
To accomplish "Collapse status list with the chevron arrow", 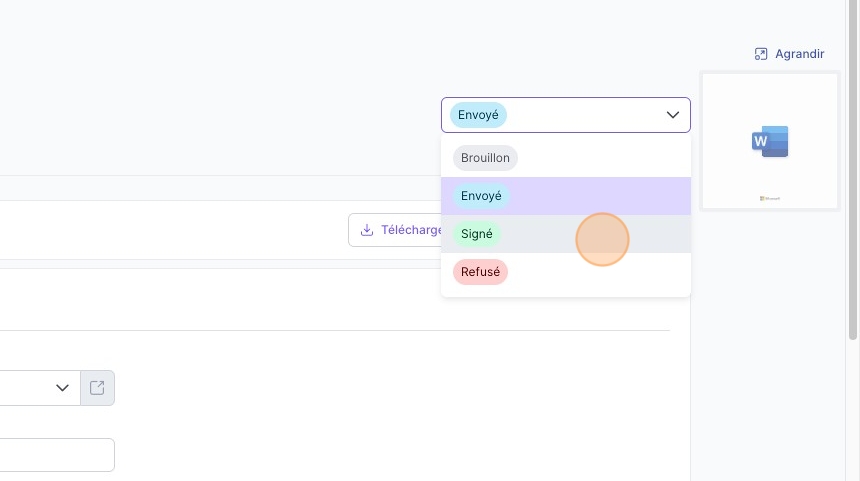I will click(x=672, y=115).
